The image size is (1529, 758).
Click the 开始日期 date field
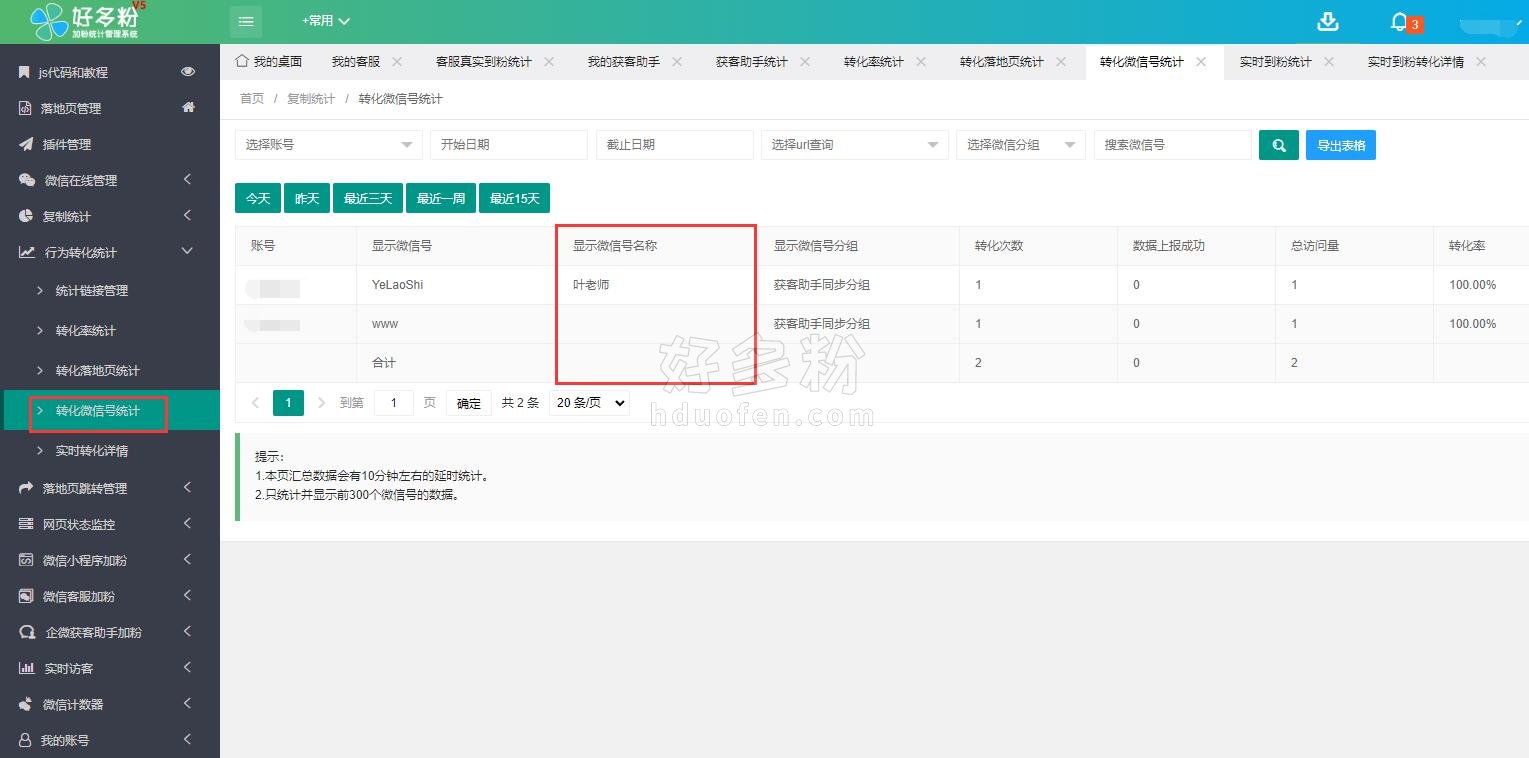[509, 145]
